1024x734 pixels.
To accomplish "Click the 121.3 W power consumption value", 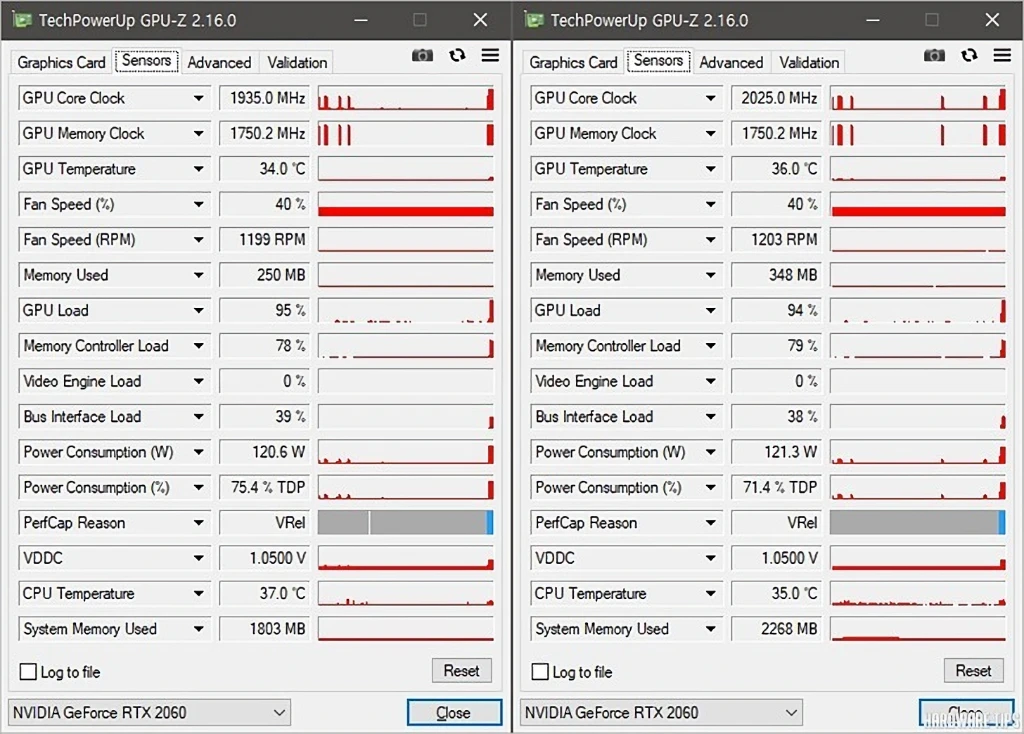I will (776, 452).
